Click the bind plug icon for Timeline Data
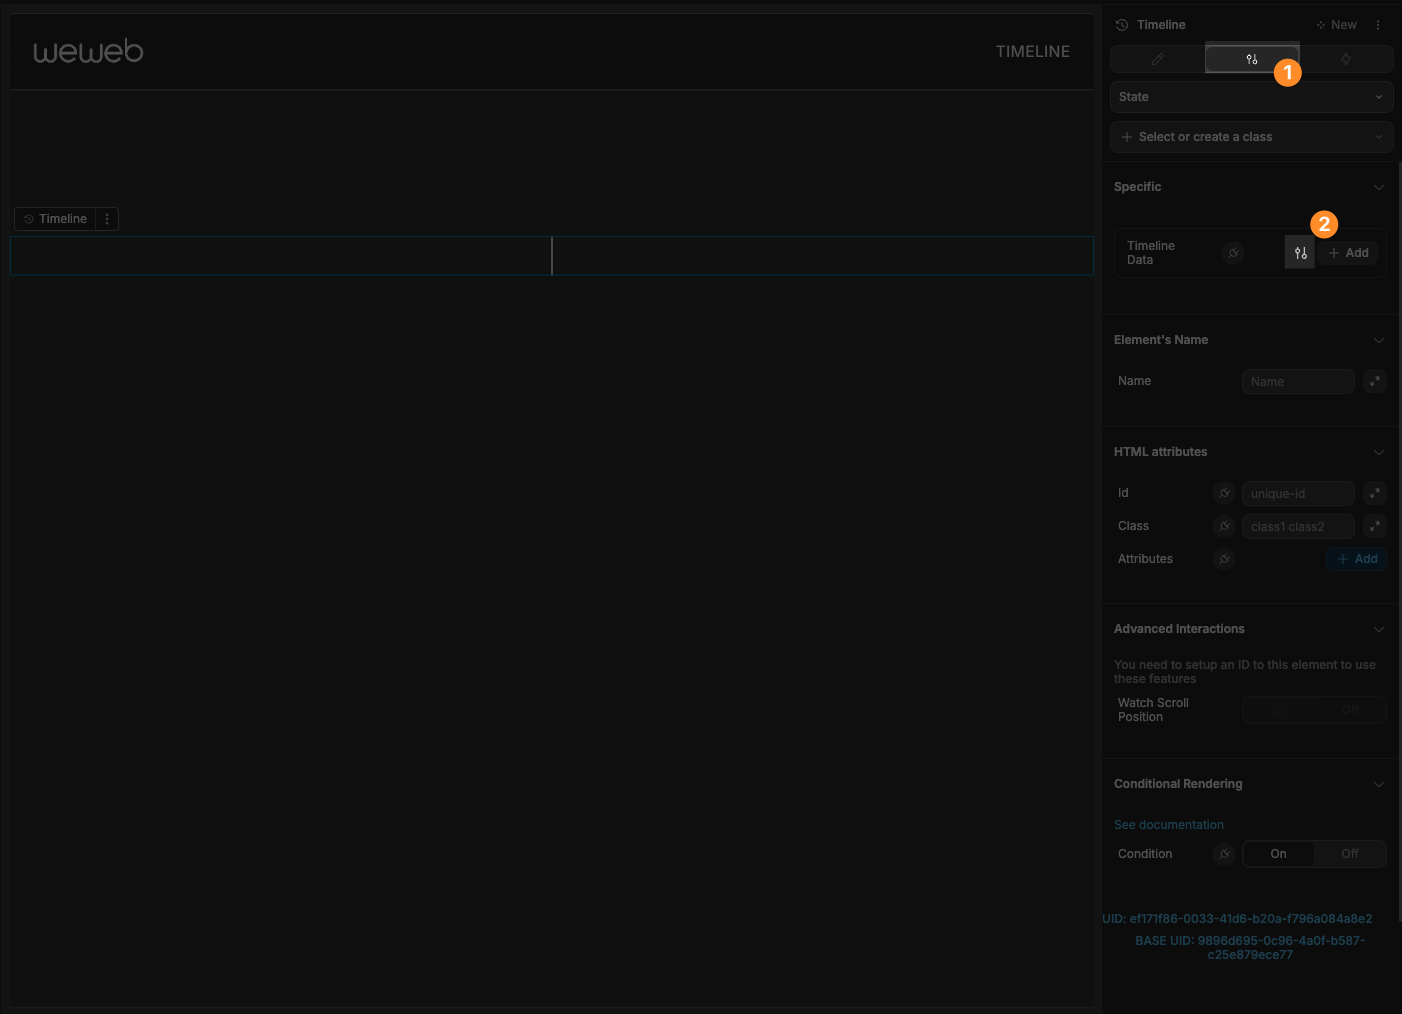The width and height of the screenshot is (1402, 1014). coord(1234,253)
